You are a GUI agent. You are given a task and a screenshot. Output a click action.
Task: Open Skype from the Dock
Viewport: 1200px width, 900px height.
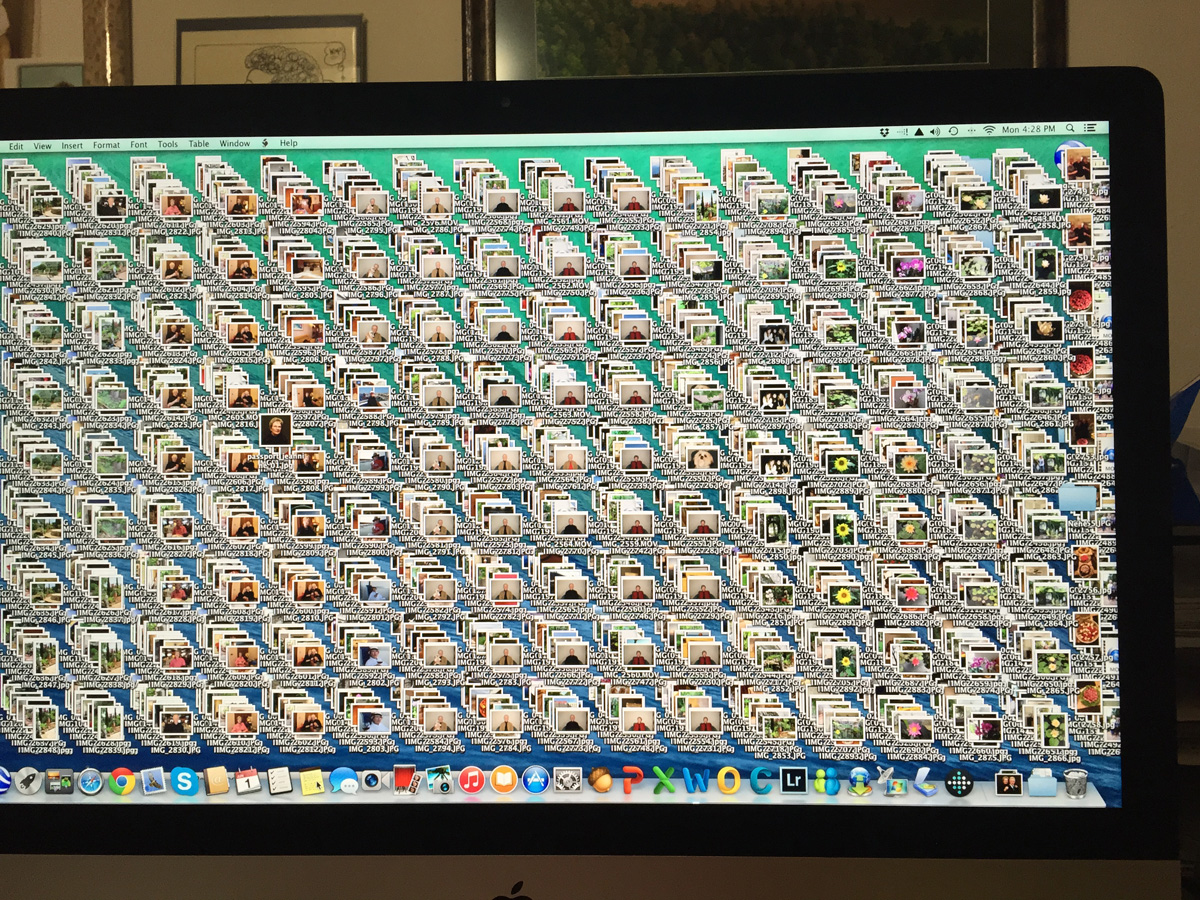point(184,781)
